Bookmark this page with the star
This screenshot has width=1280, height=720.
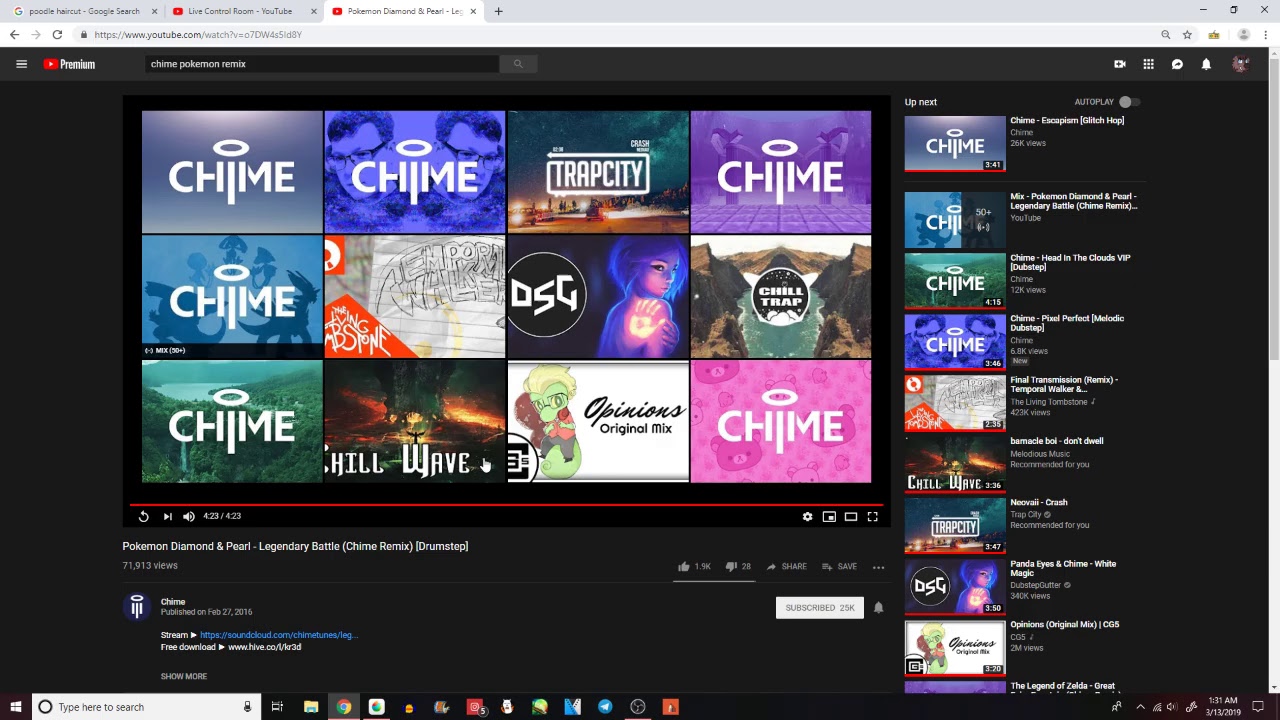point(1187,34)
